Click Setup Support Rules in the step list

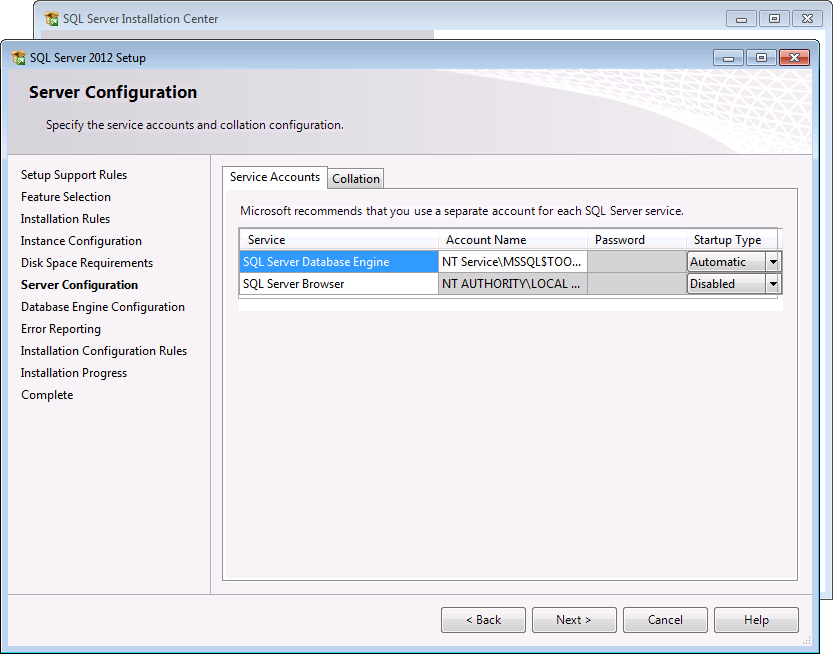pos(74,175)
